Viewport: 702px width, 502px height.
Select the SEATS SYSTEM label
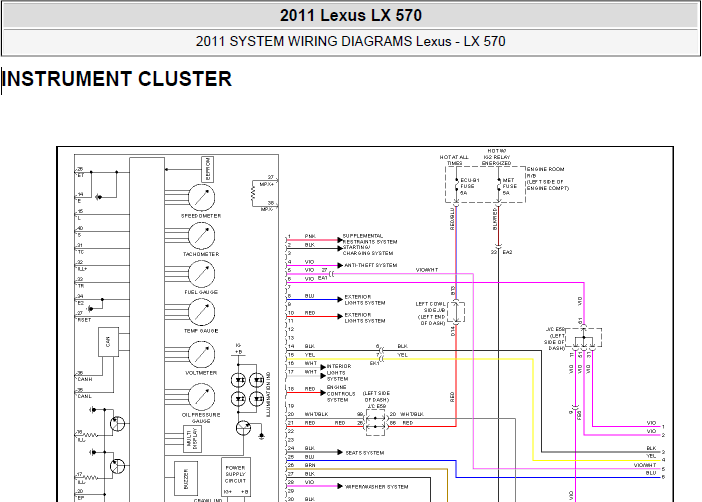click(x=364, y=453)
